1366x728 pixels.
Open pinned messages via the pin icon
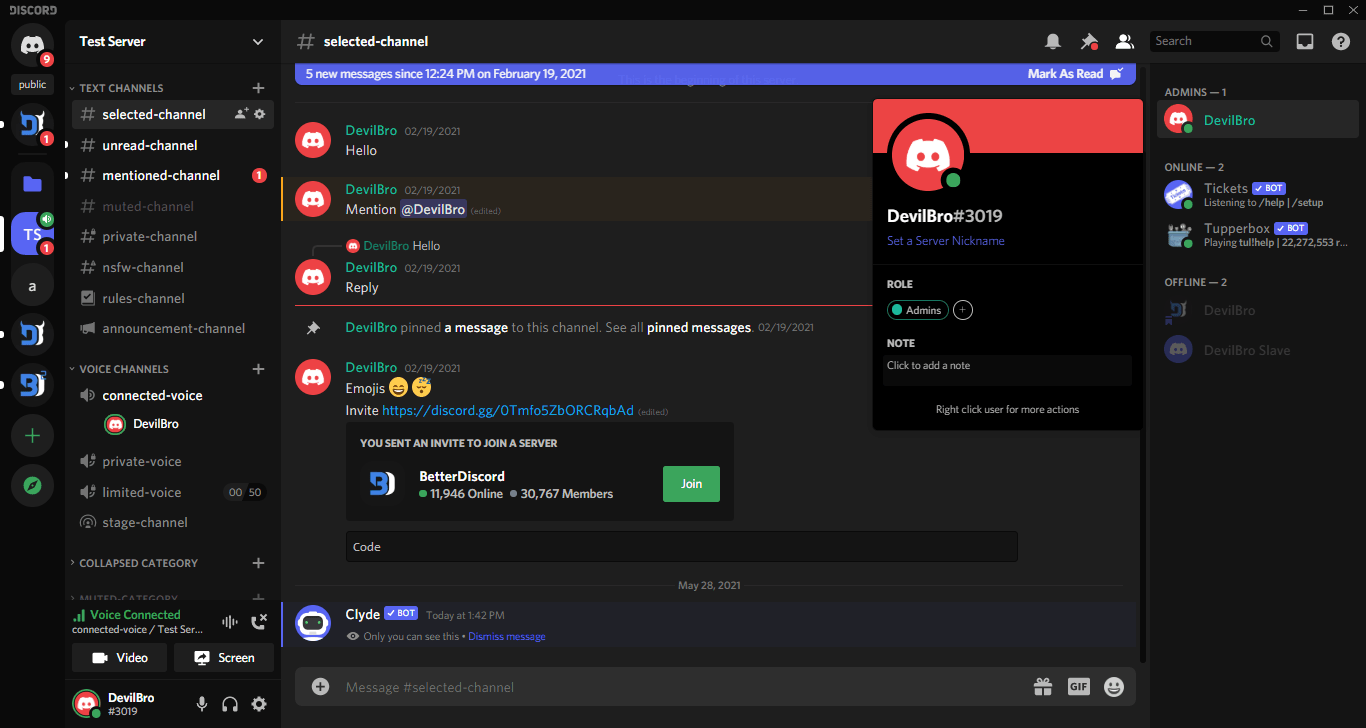(x=1088, y=41)
